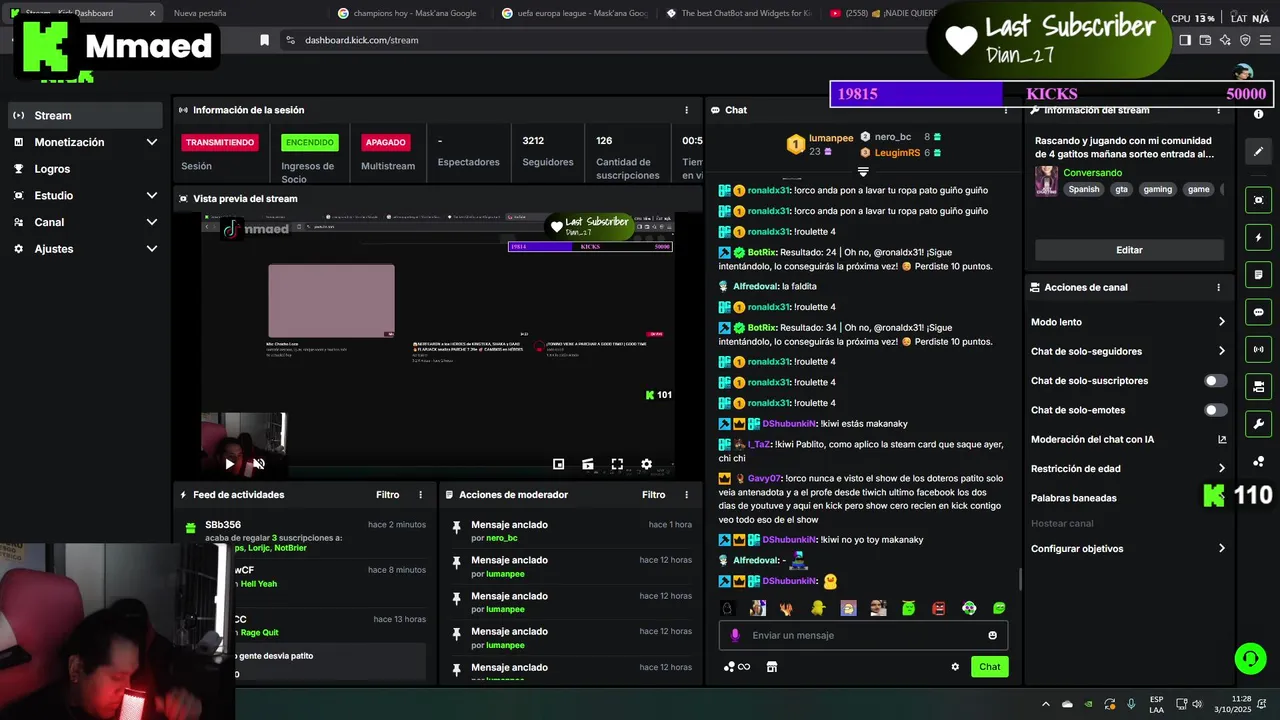
Task: Open chat settings gear icon
Action: (955, 667)
